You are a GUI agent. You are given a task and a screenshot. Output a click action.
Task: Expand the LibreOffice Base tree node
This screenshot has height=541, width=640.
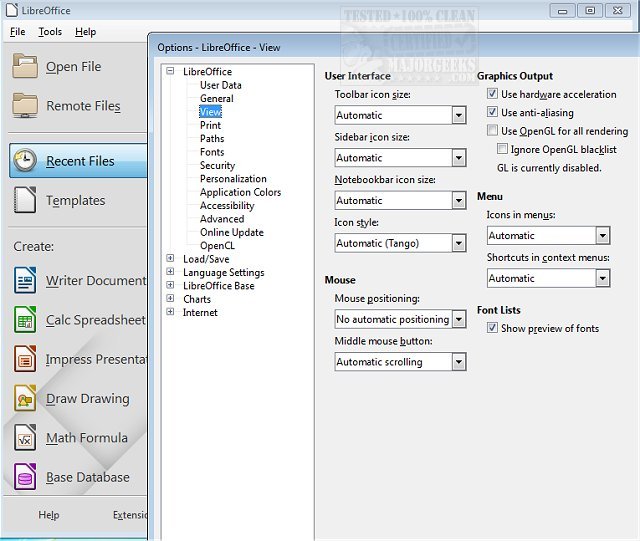170,285
